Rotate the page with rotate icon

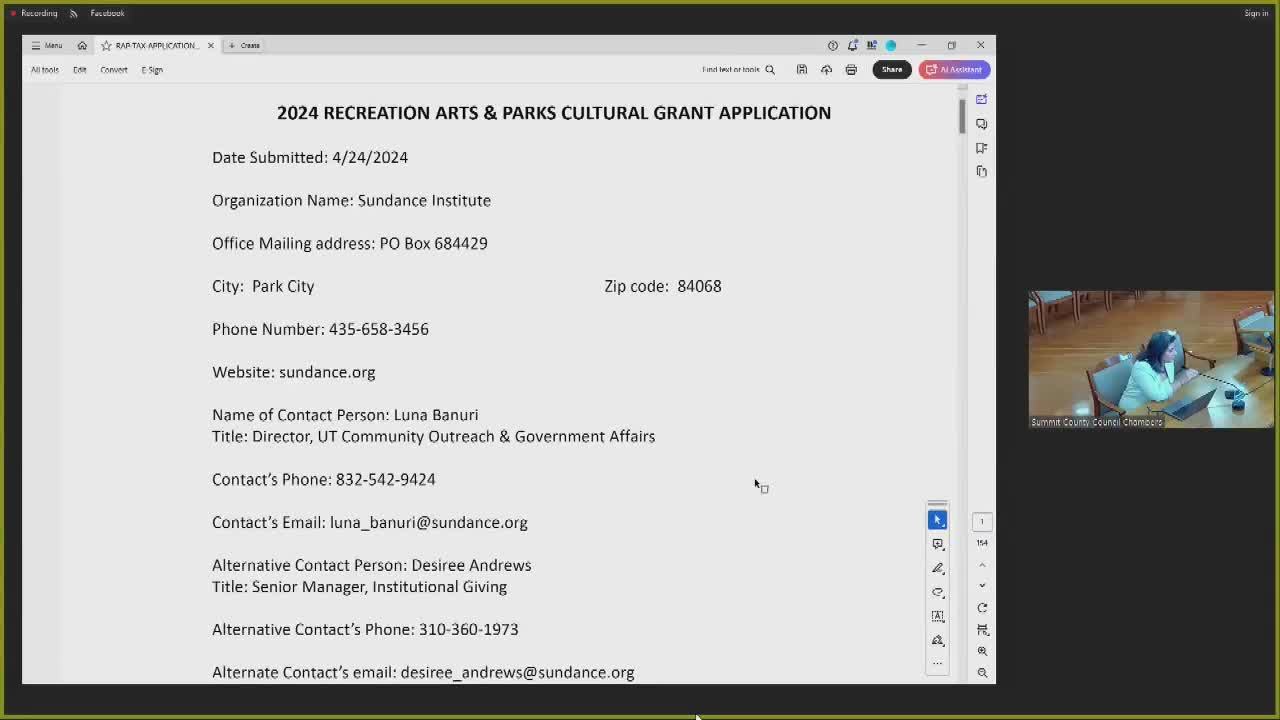tap(982, 608)
